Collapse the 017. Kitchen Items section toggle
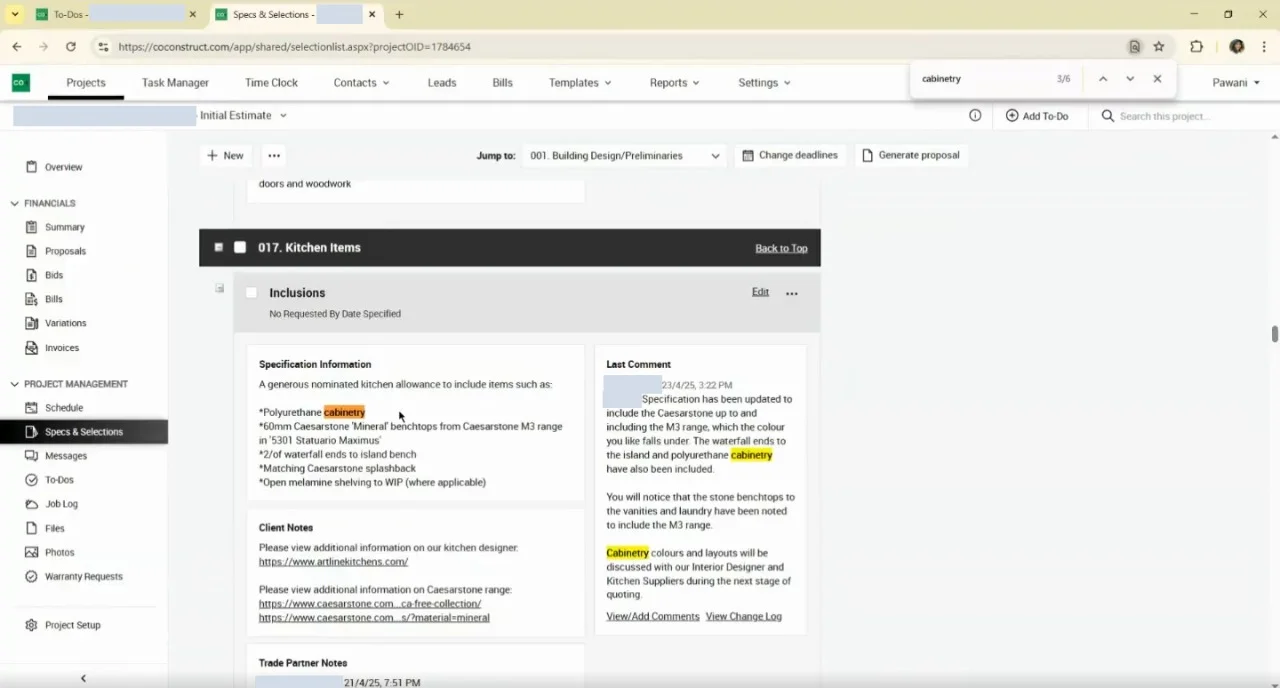Screen dimensions: 1280x688 [x=219, y=247]
